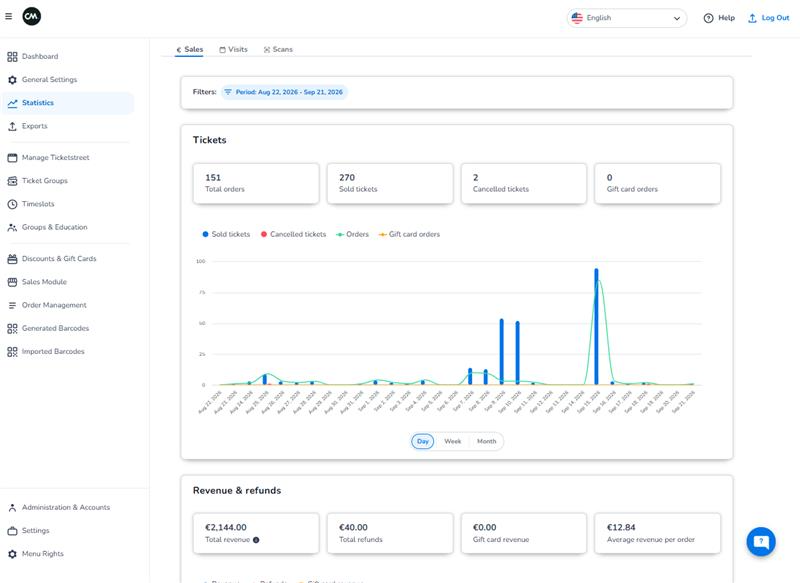Click the 2 Cancelled tickets card

[523, 184]
